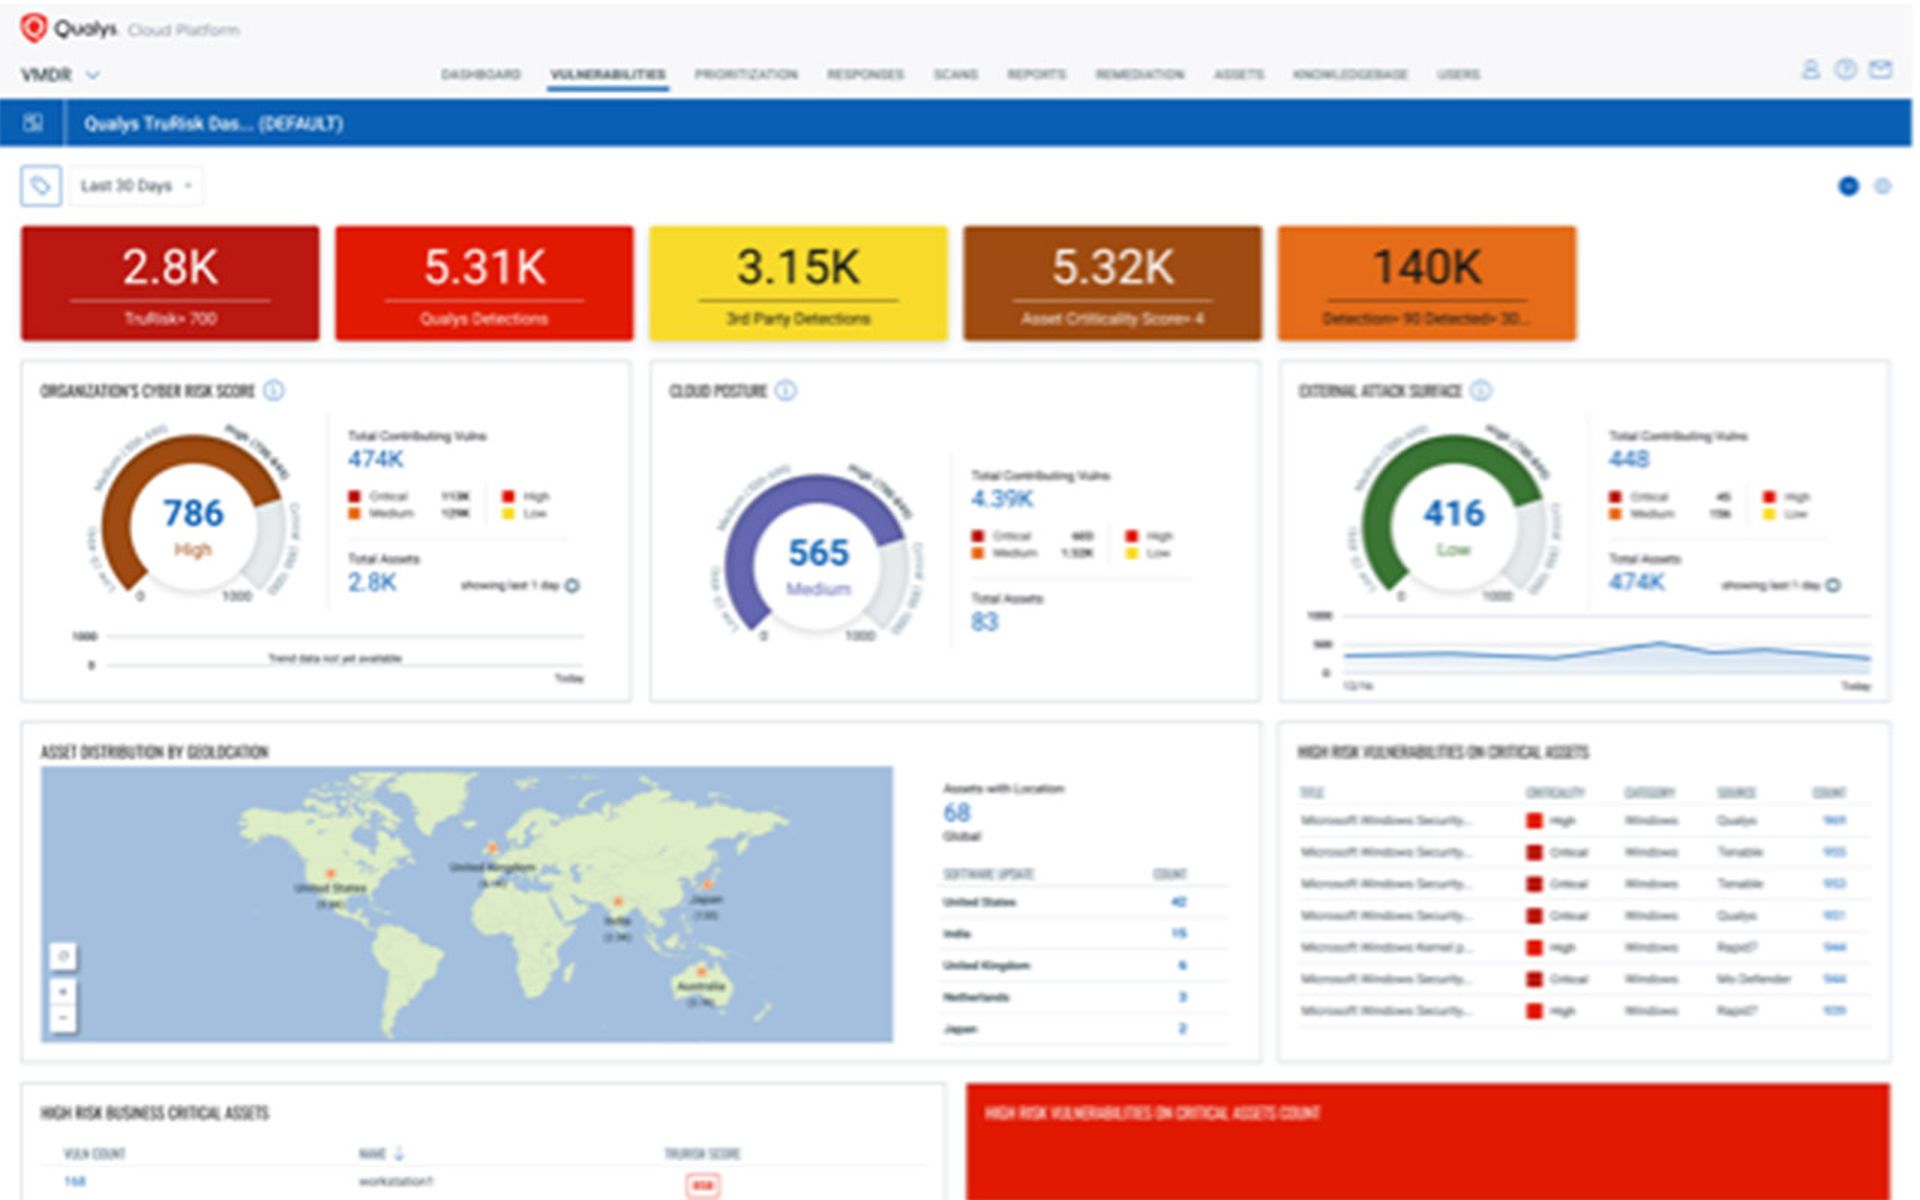The height and width of the screenshot is (1200, 1920).
Task: Click the 416 Low attack surface gauge
Action: point(1453,513)
